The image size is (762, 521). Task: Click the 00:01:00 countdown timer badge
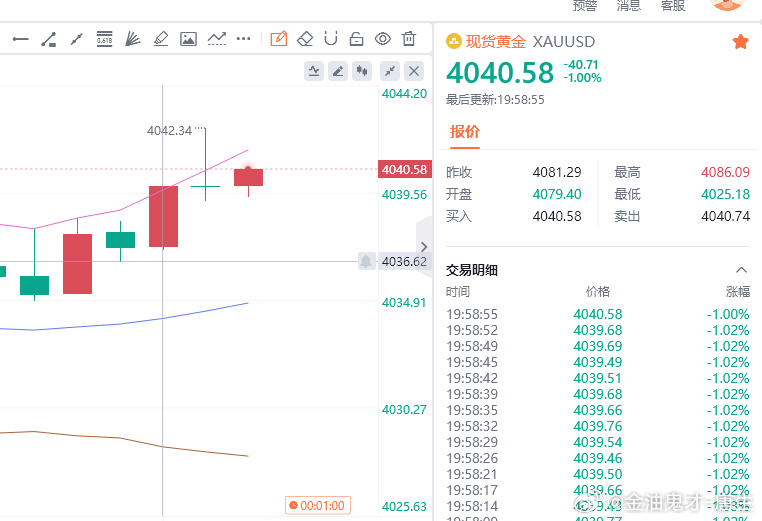point(317,505)
